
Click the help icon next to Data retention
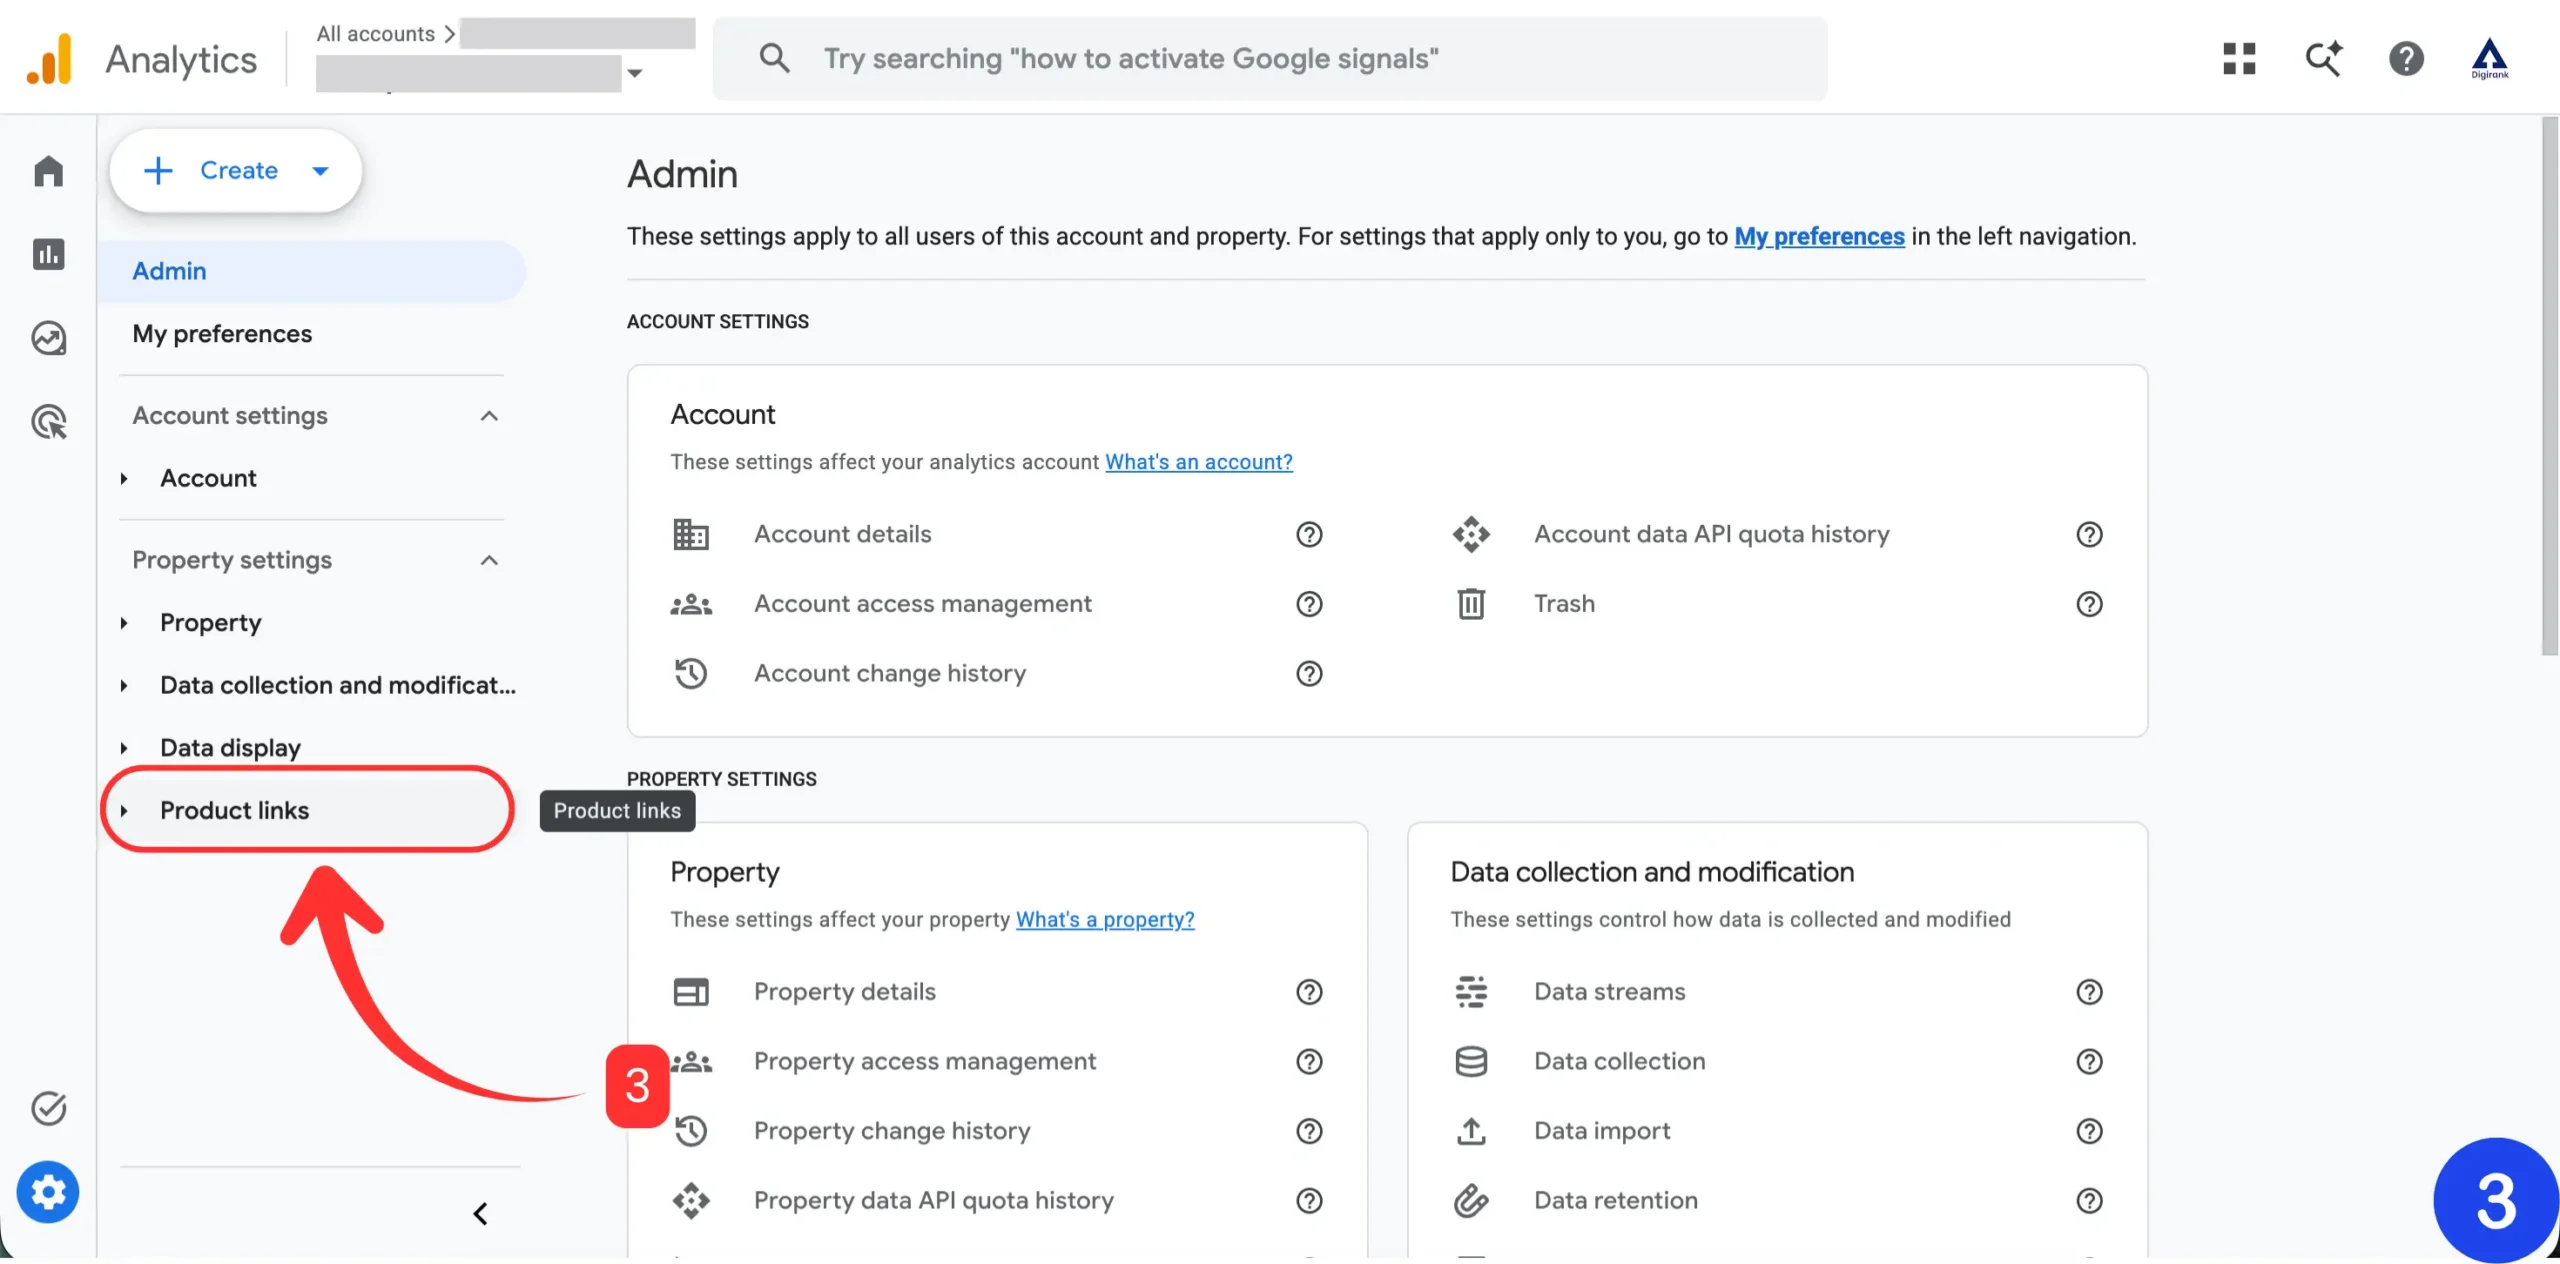tap(2089, 1200)
